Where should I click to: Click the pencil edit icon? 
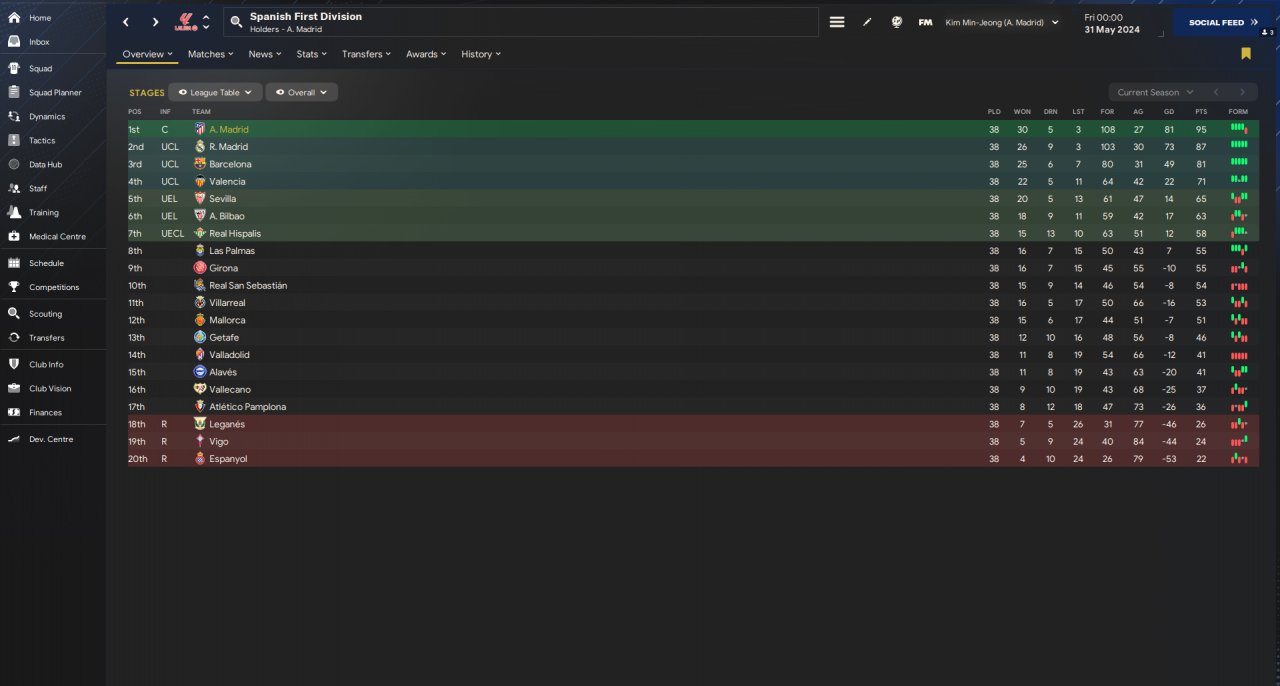click(x=867, y=22)
